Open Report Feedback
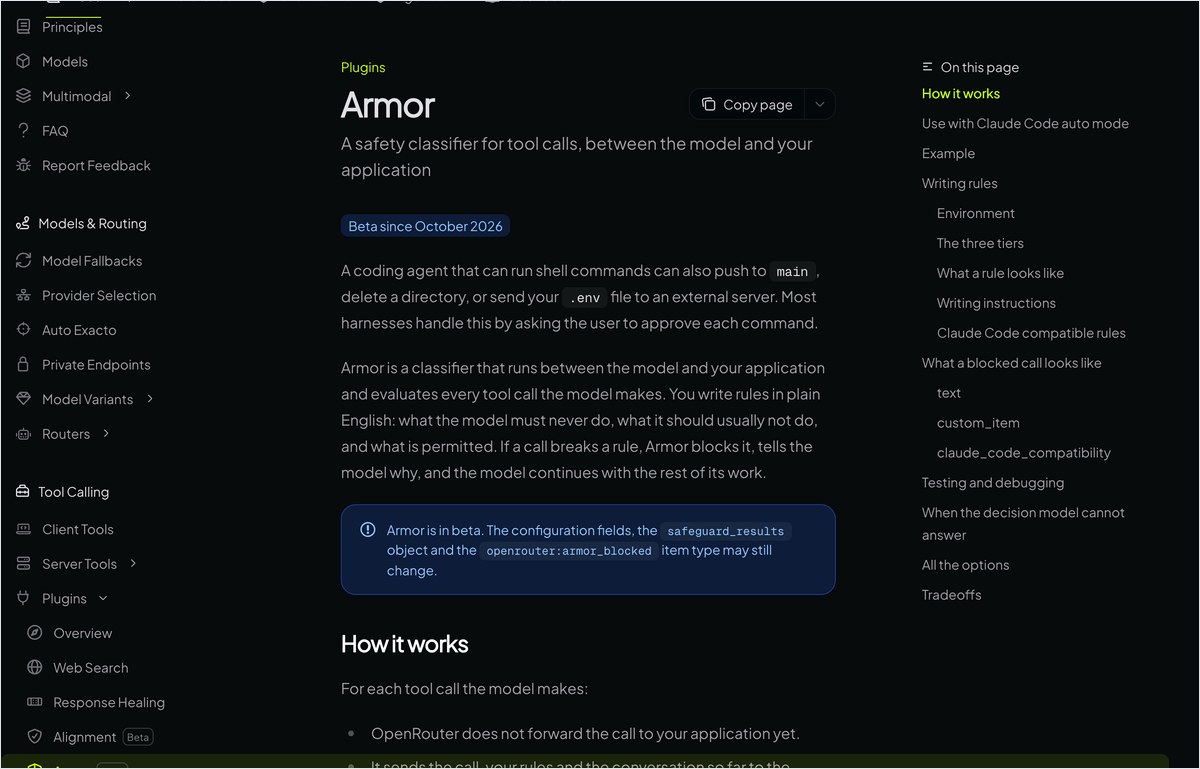Viewport: 1200px width, 769px height. 96,166
